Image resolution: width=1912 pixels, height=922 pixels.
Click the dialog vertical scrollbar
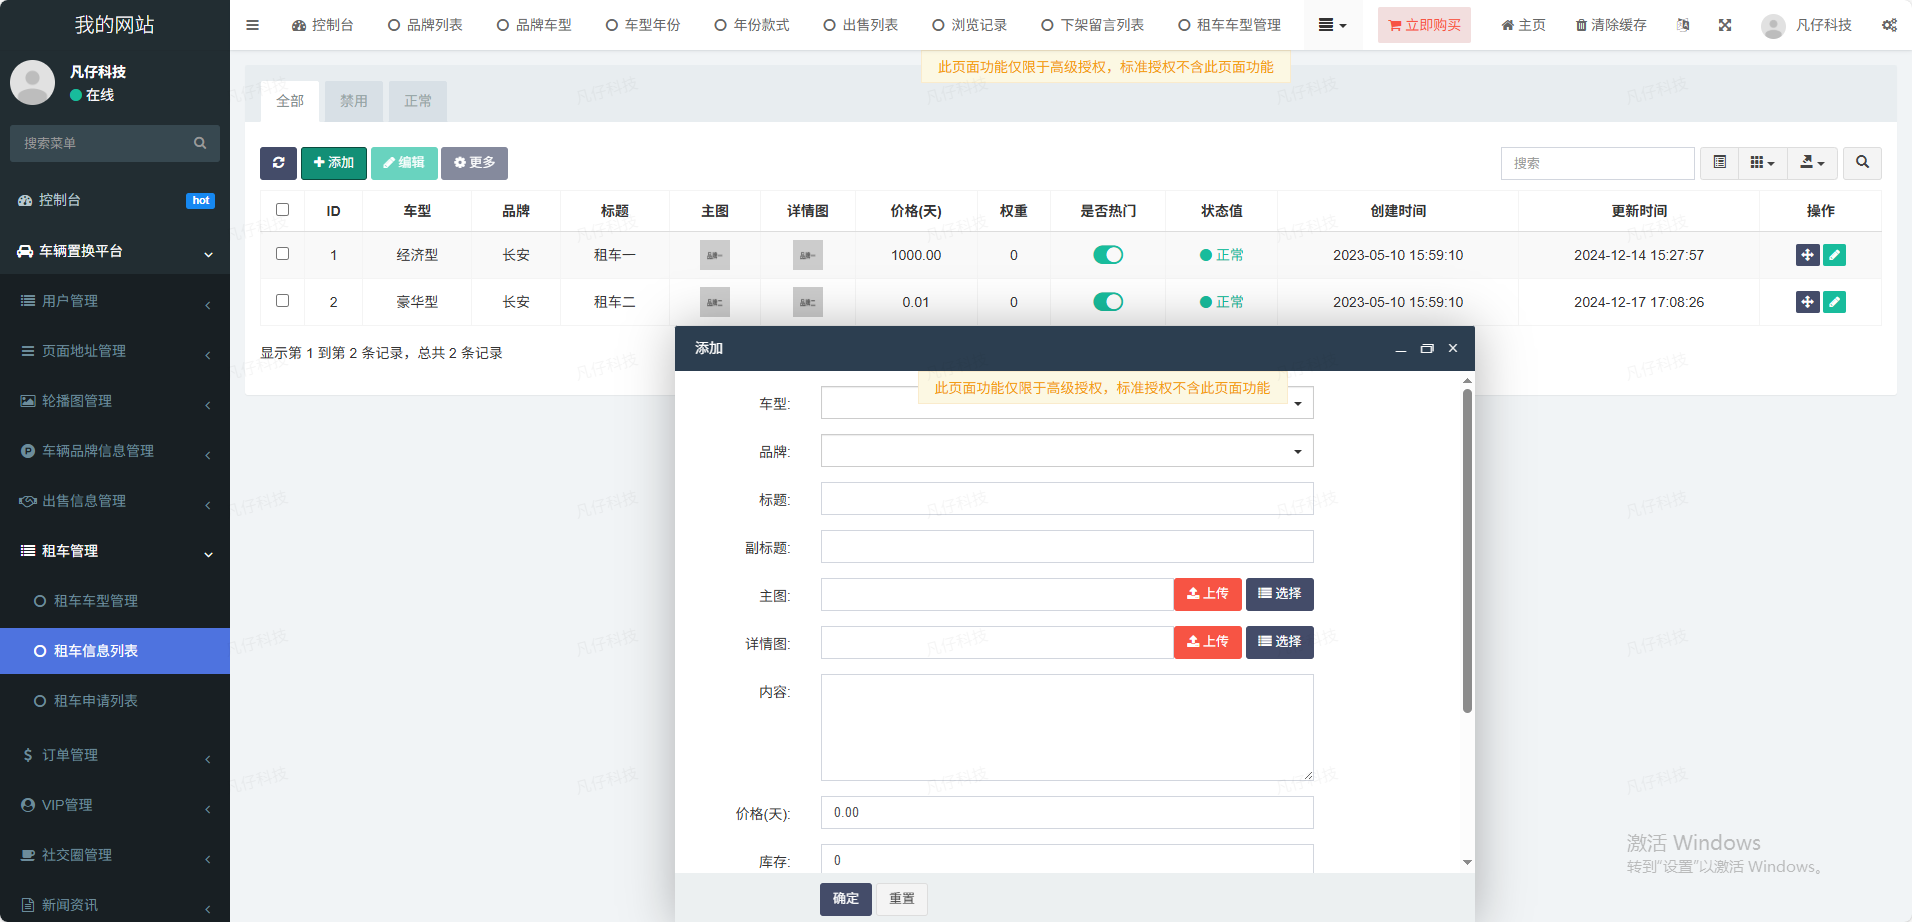(1467, 550)
